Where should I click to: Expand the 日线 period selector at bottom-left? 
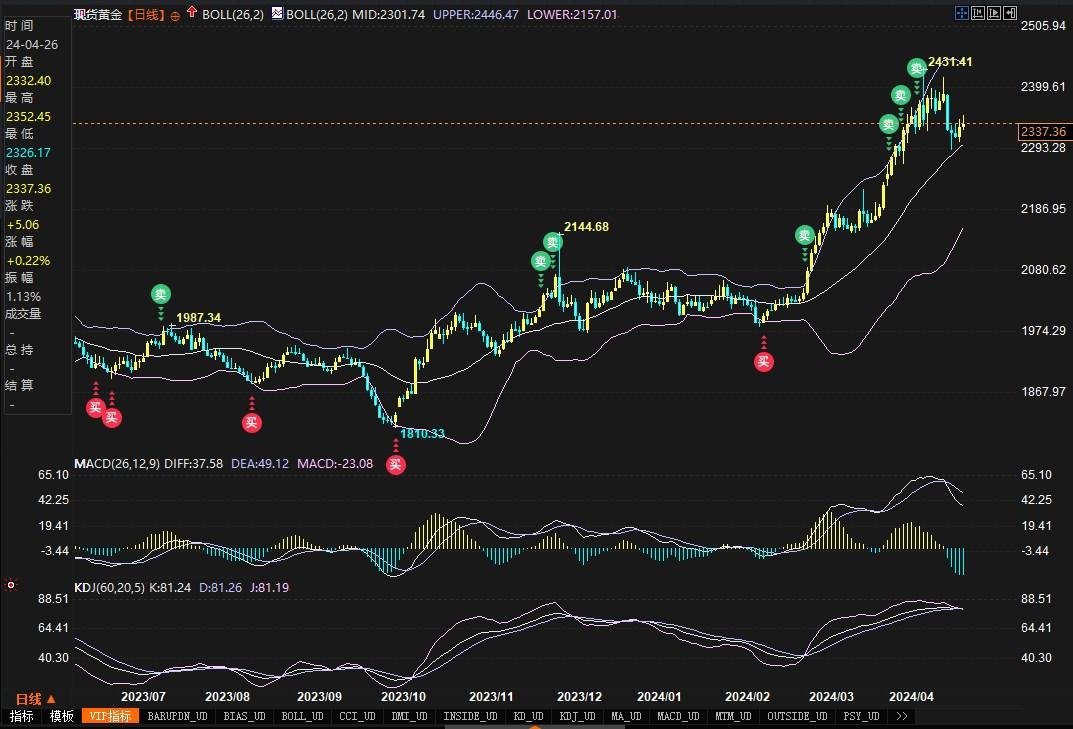coord(35,698)
